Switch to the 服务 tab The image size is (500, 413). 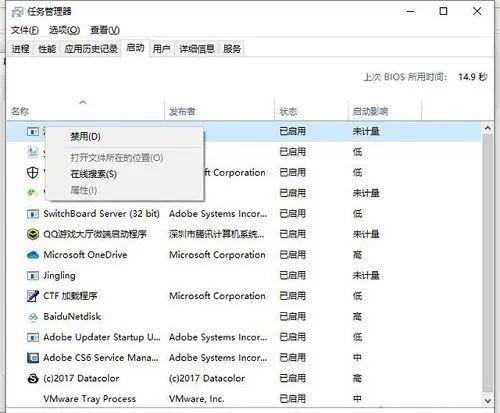pyautogui.click(x=232, y=49)
